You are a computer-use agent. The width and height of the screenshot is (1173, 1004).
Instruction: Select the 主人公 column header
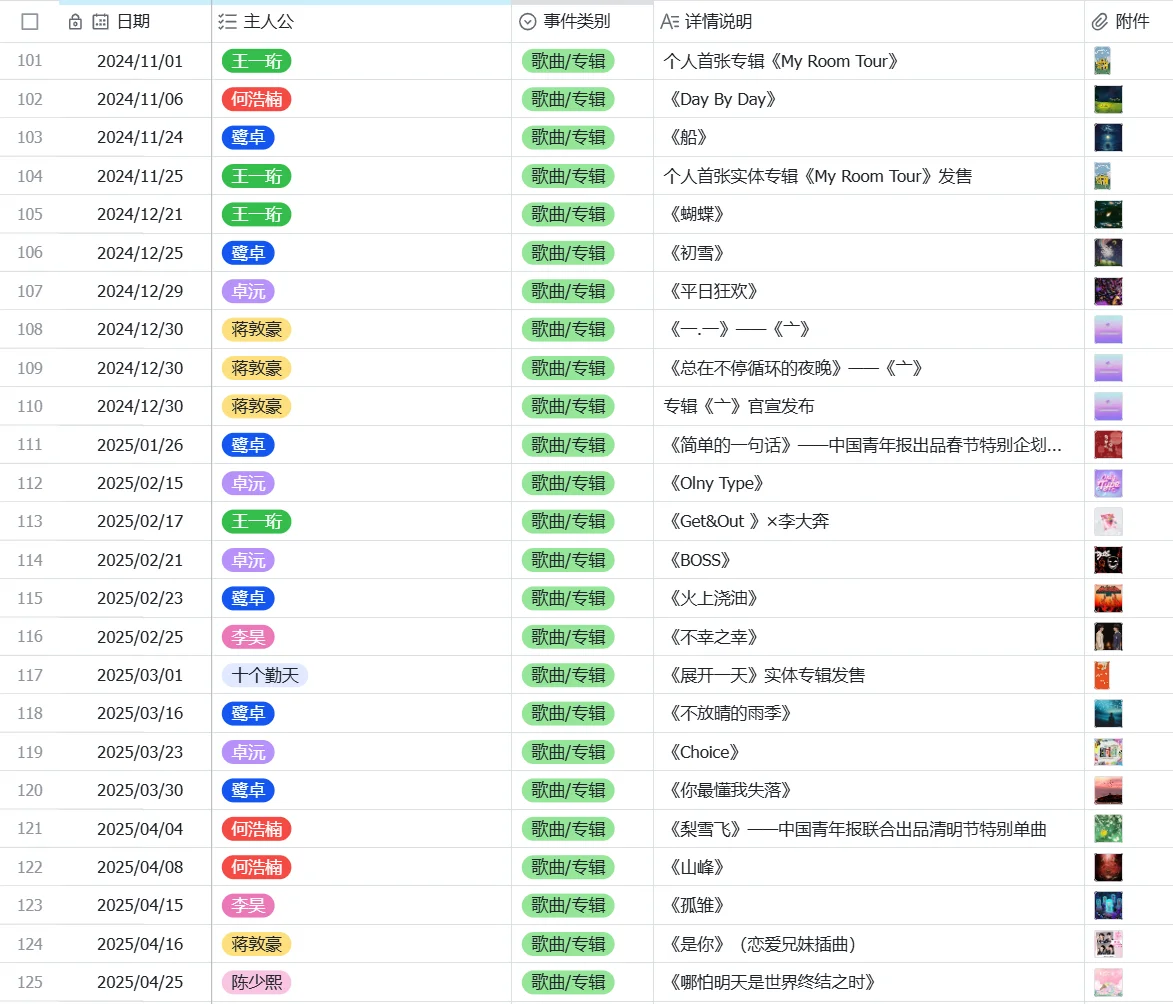(362, 22)
